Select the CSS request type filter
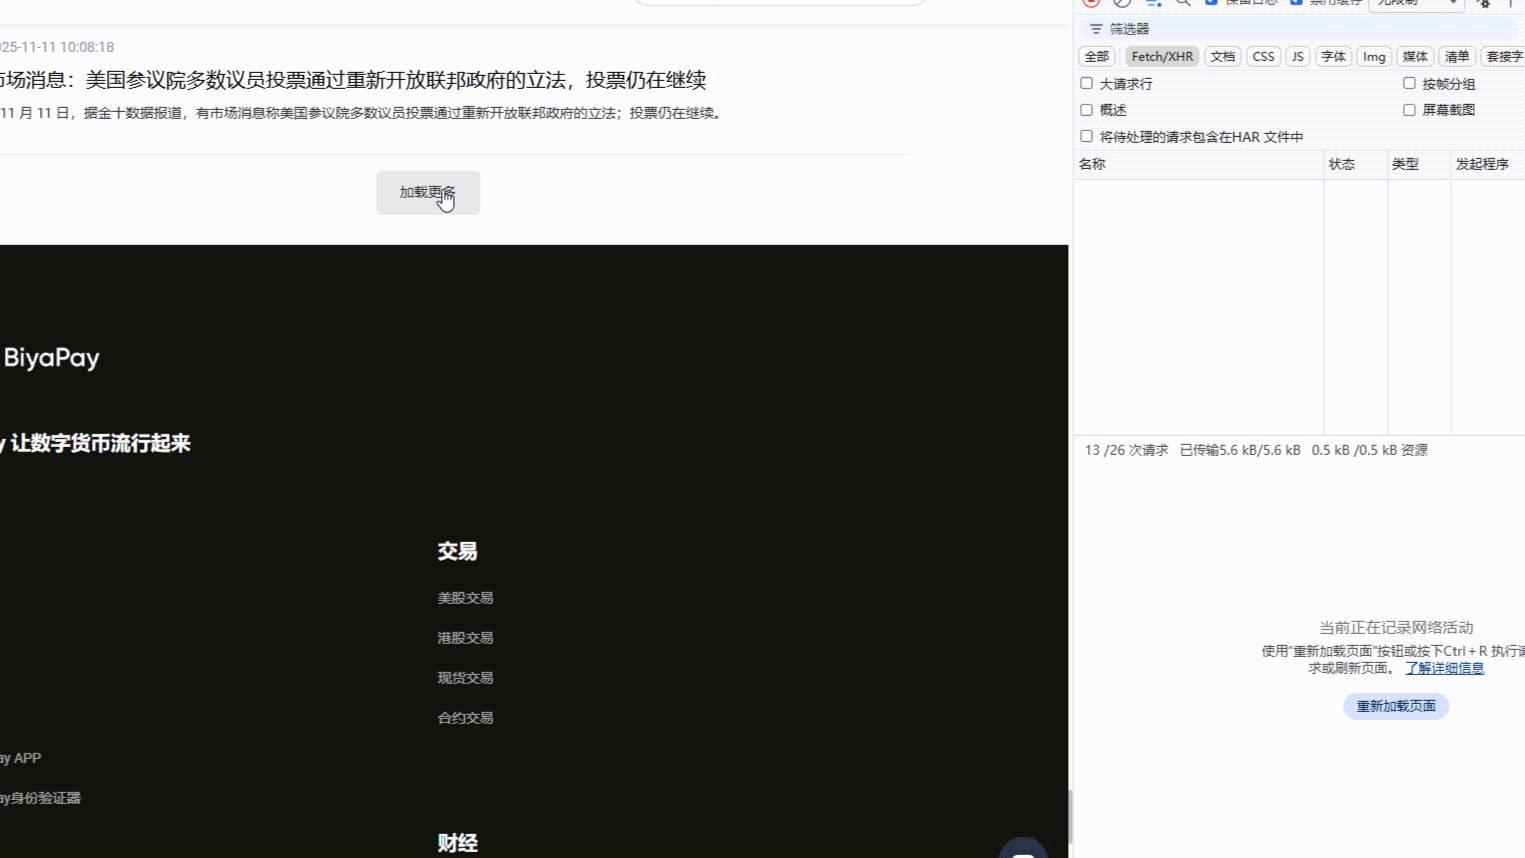Screen dimensions: 1525x858 (1264, 57)
